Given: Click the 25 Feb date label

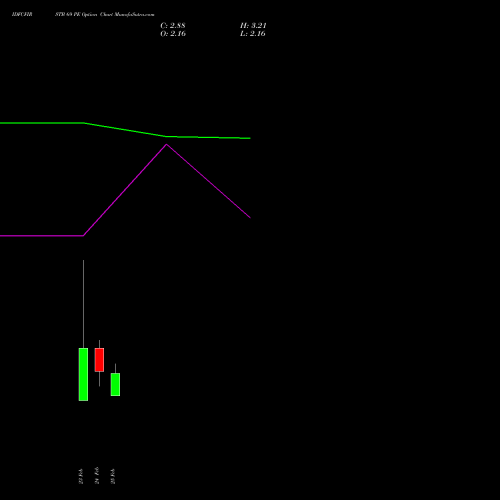Looking at the screenshot, I should coord(113,476).
